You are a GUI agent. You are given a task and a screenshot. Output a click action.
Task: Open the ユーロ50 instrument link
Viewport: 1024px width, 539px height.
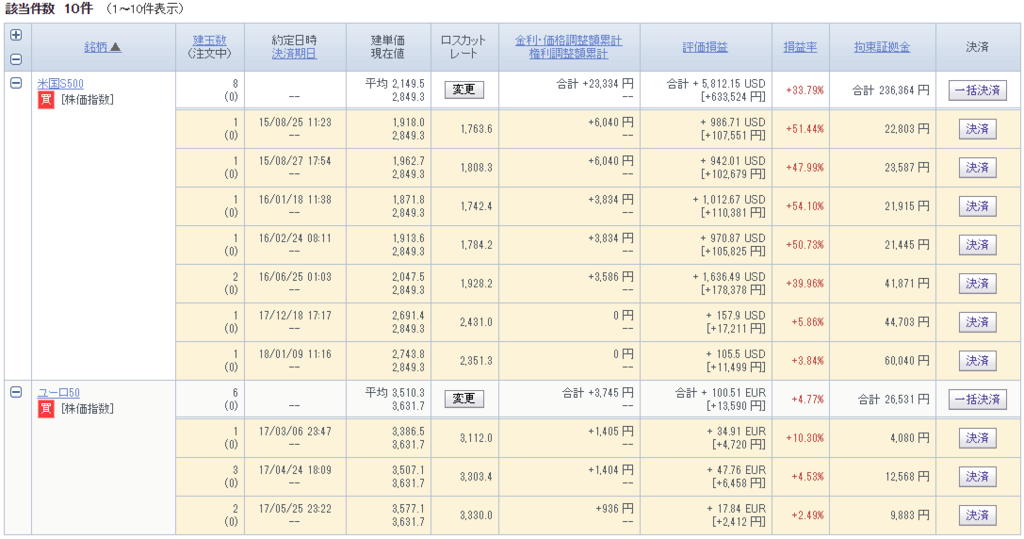click(x=58, y=393)
